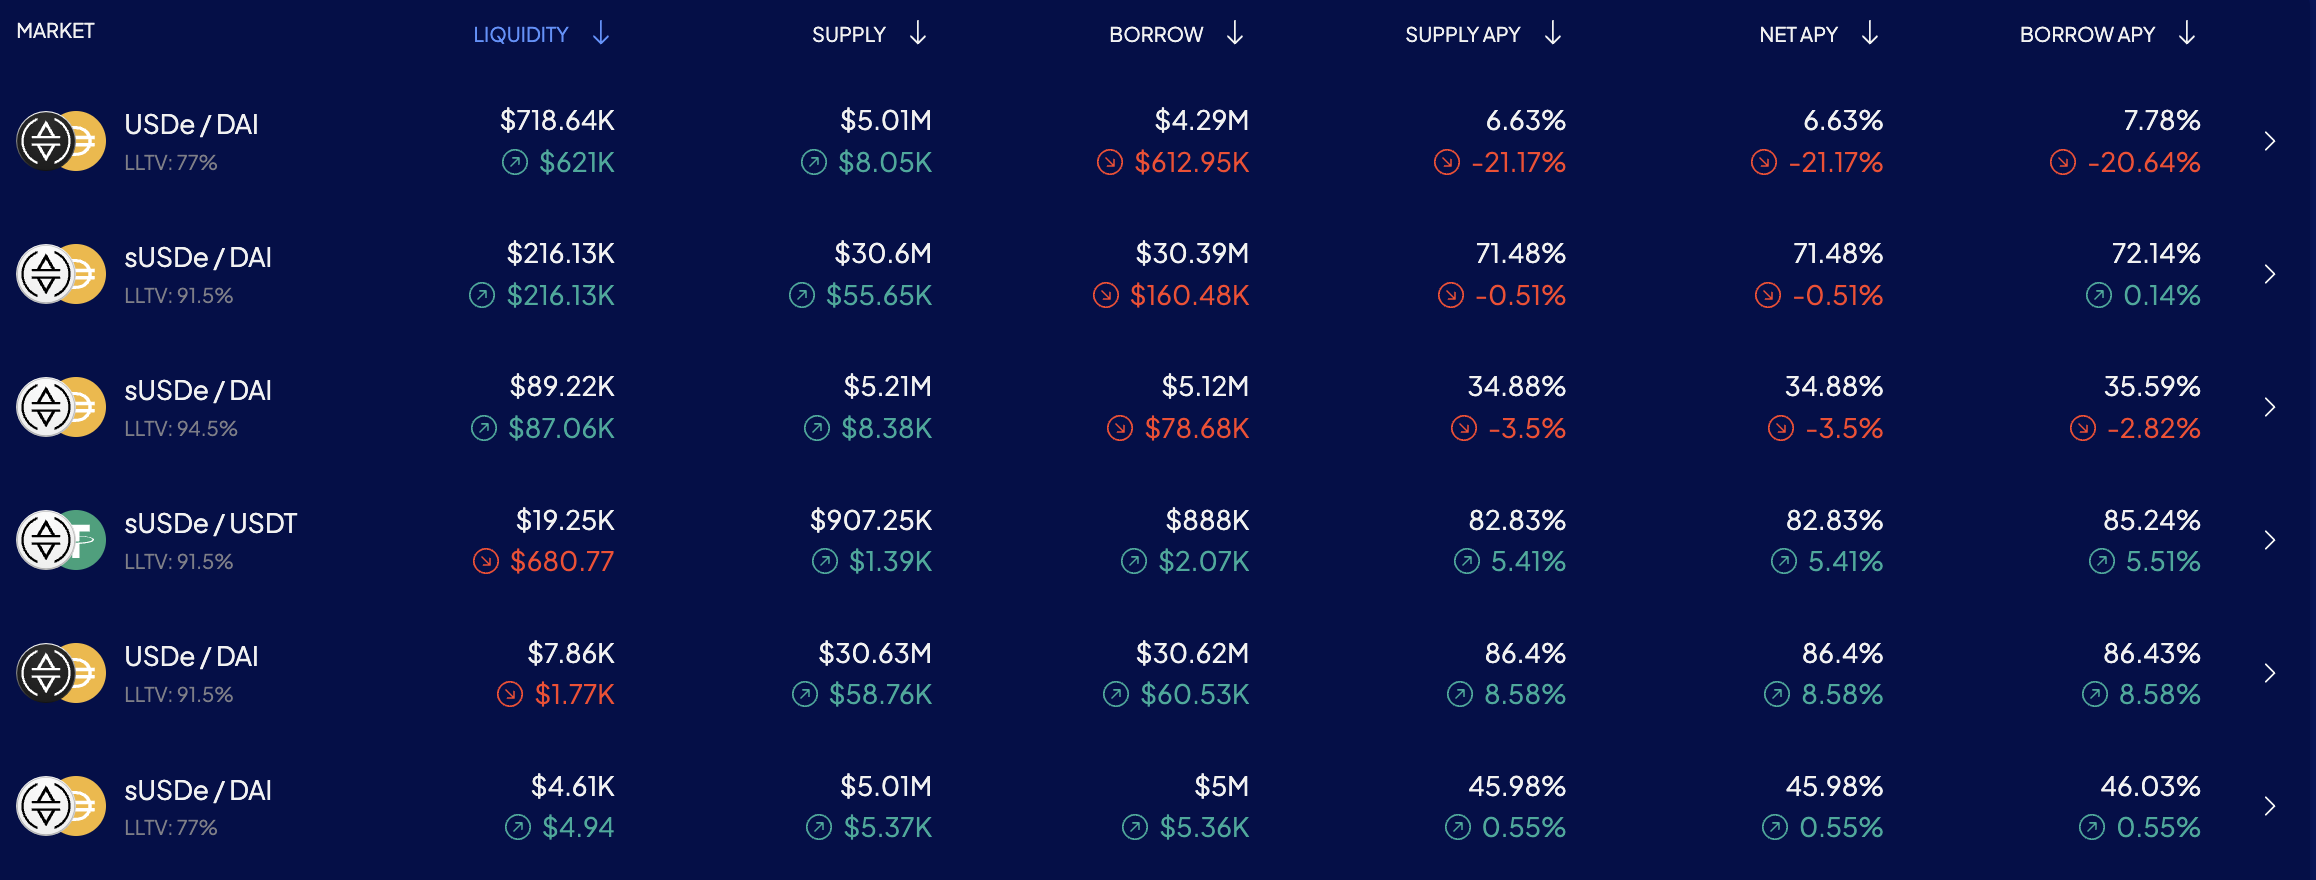Click the USDe/DAI 77% LLTV token pair icon
2316x880 pixels.
point(61,141)
